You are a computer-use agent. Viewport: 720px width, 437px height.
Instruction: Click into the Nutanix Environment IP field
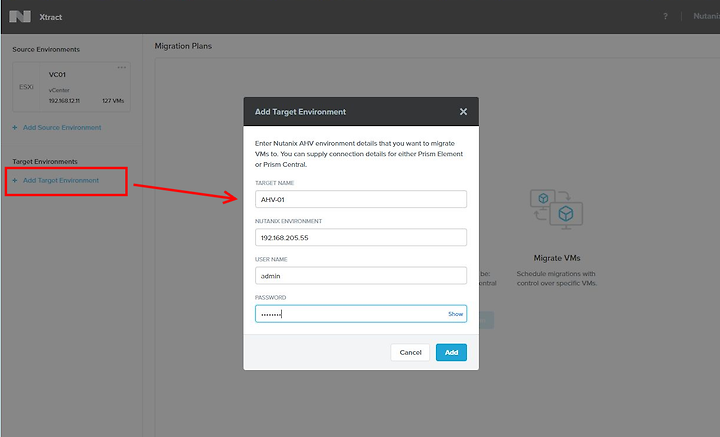point(361,237)
